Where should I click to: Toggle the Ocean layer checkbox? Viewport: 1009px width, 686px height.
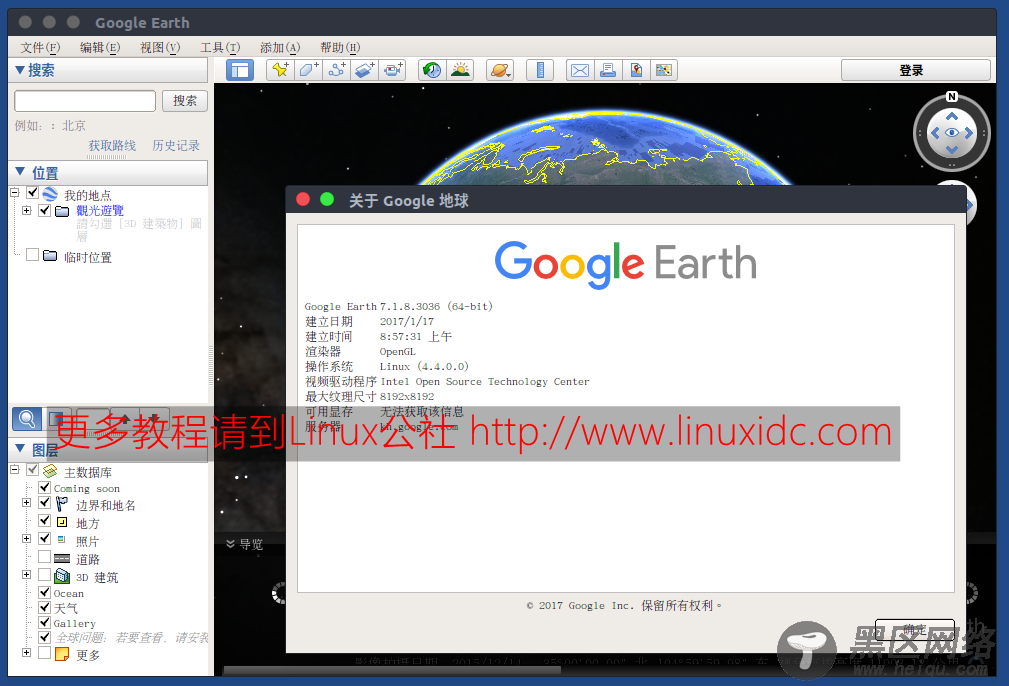(x=44, y=592)
